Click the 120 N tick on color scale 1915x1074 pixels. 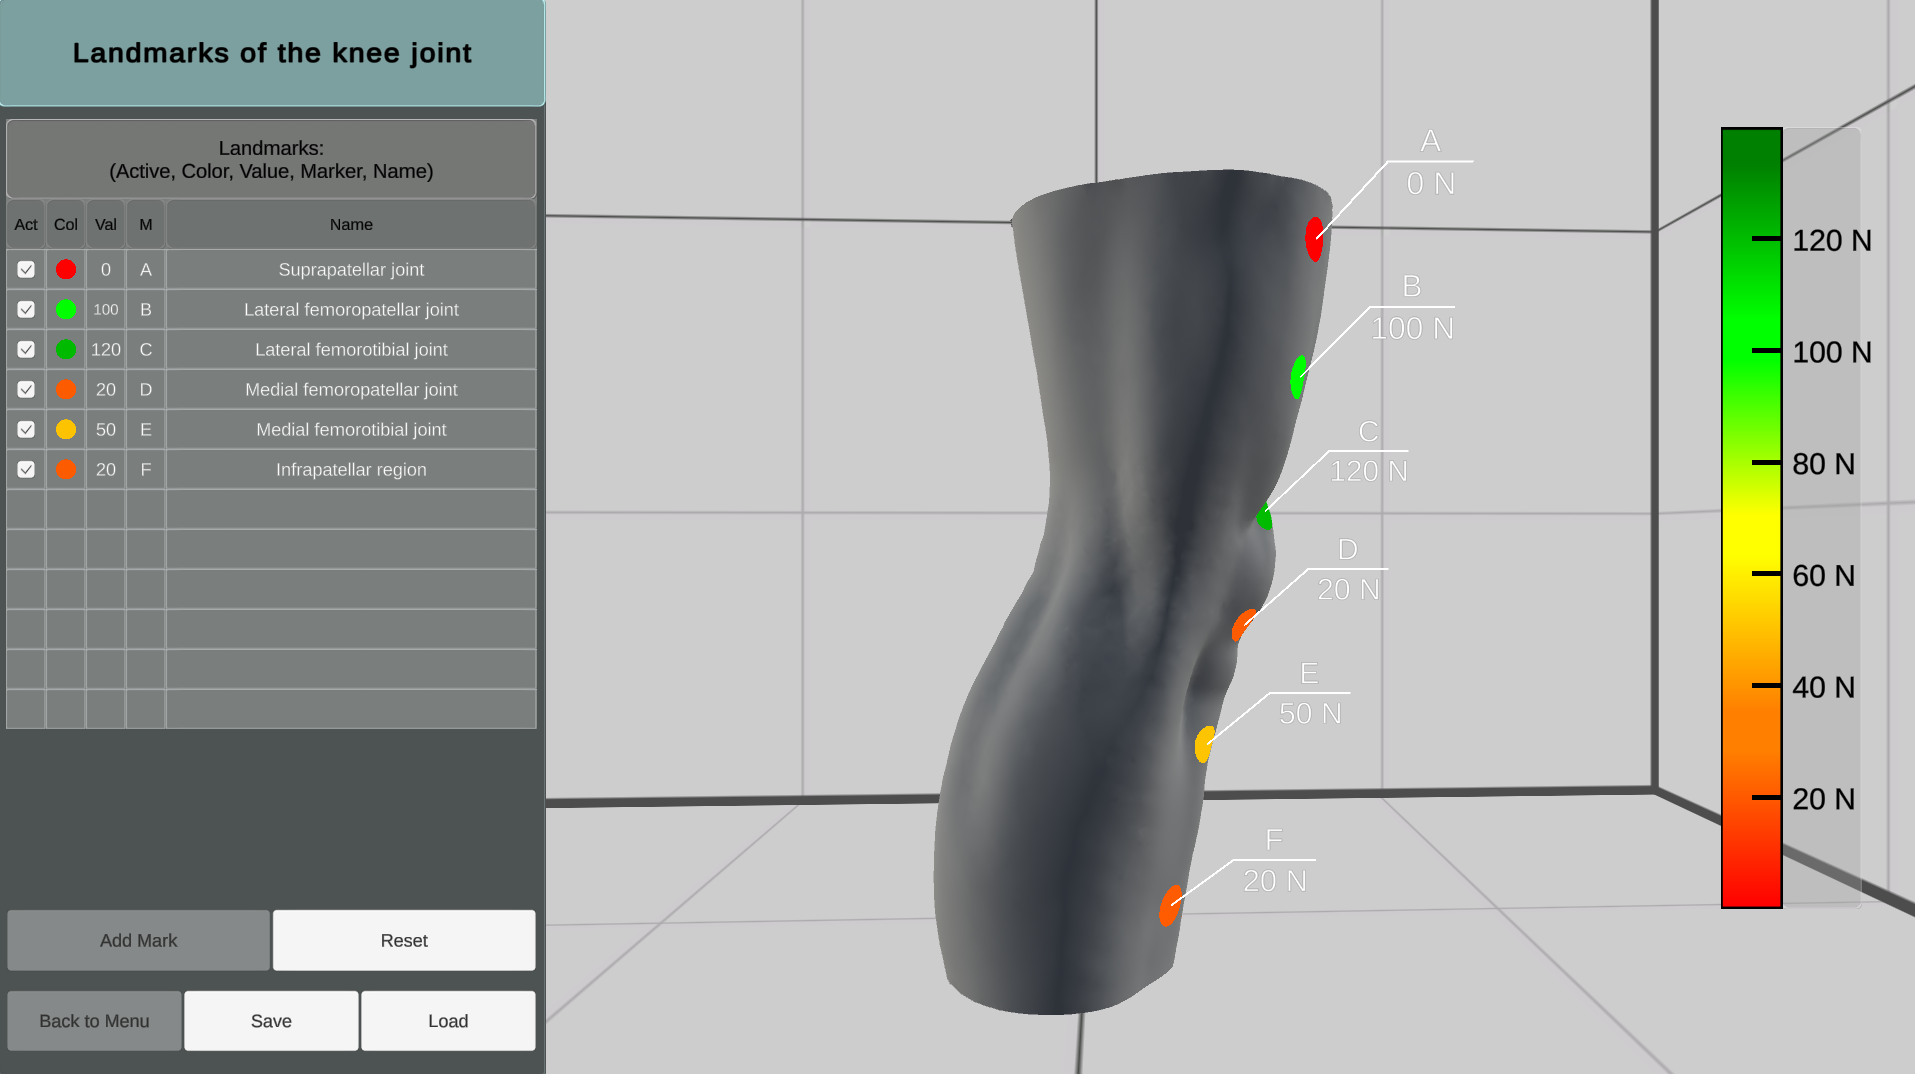tap(1766, 239)
